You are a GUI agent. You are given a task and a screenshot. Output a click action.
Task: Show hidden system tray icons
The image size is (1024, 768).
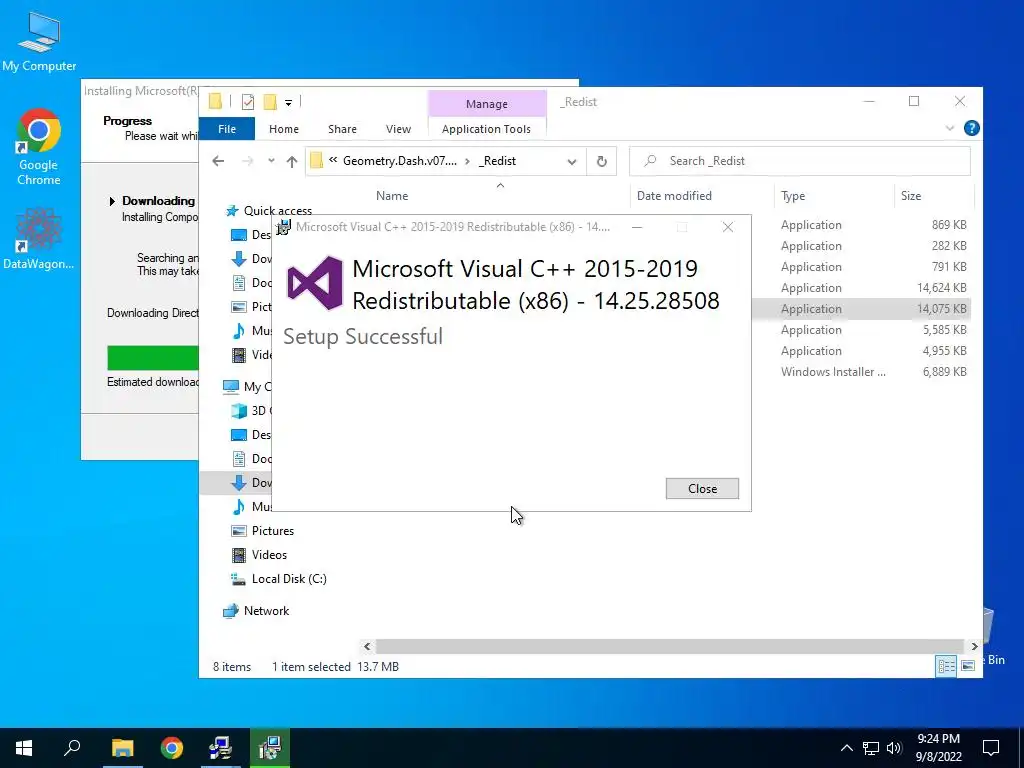(x=846, y=748)
